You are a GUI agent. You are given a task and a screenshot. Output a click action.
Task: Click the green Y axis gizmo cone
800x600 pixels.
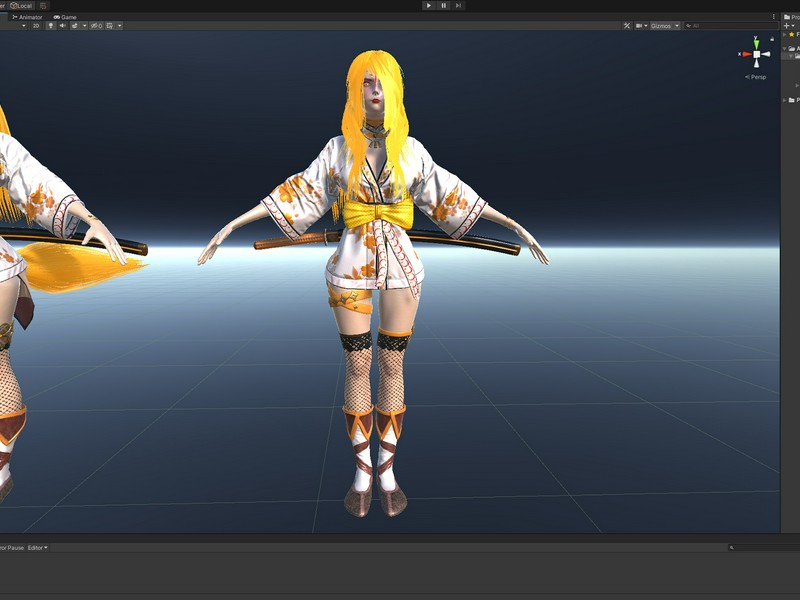756,44
